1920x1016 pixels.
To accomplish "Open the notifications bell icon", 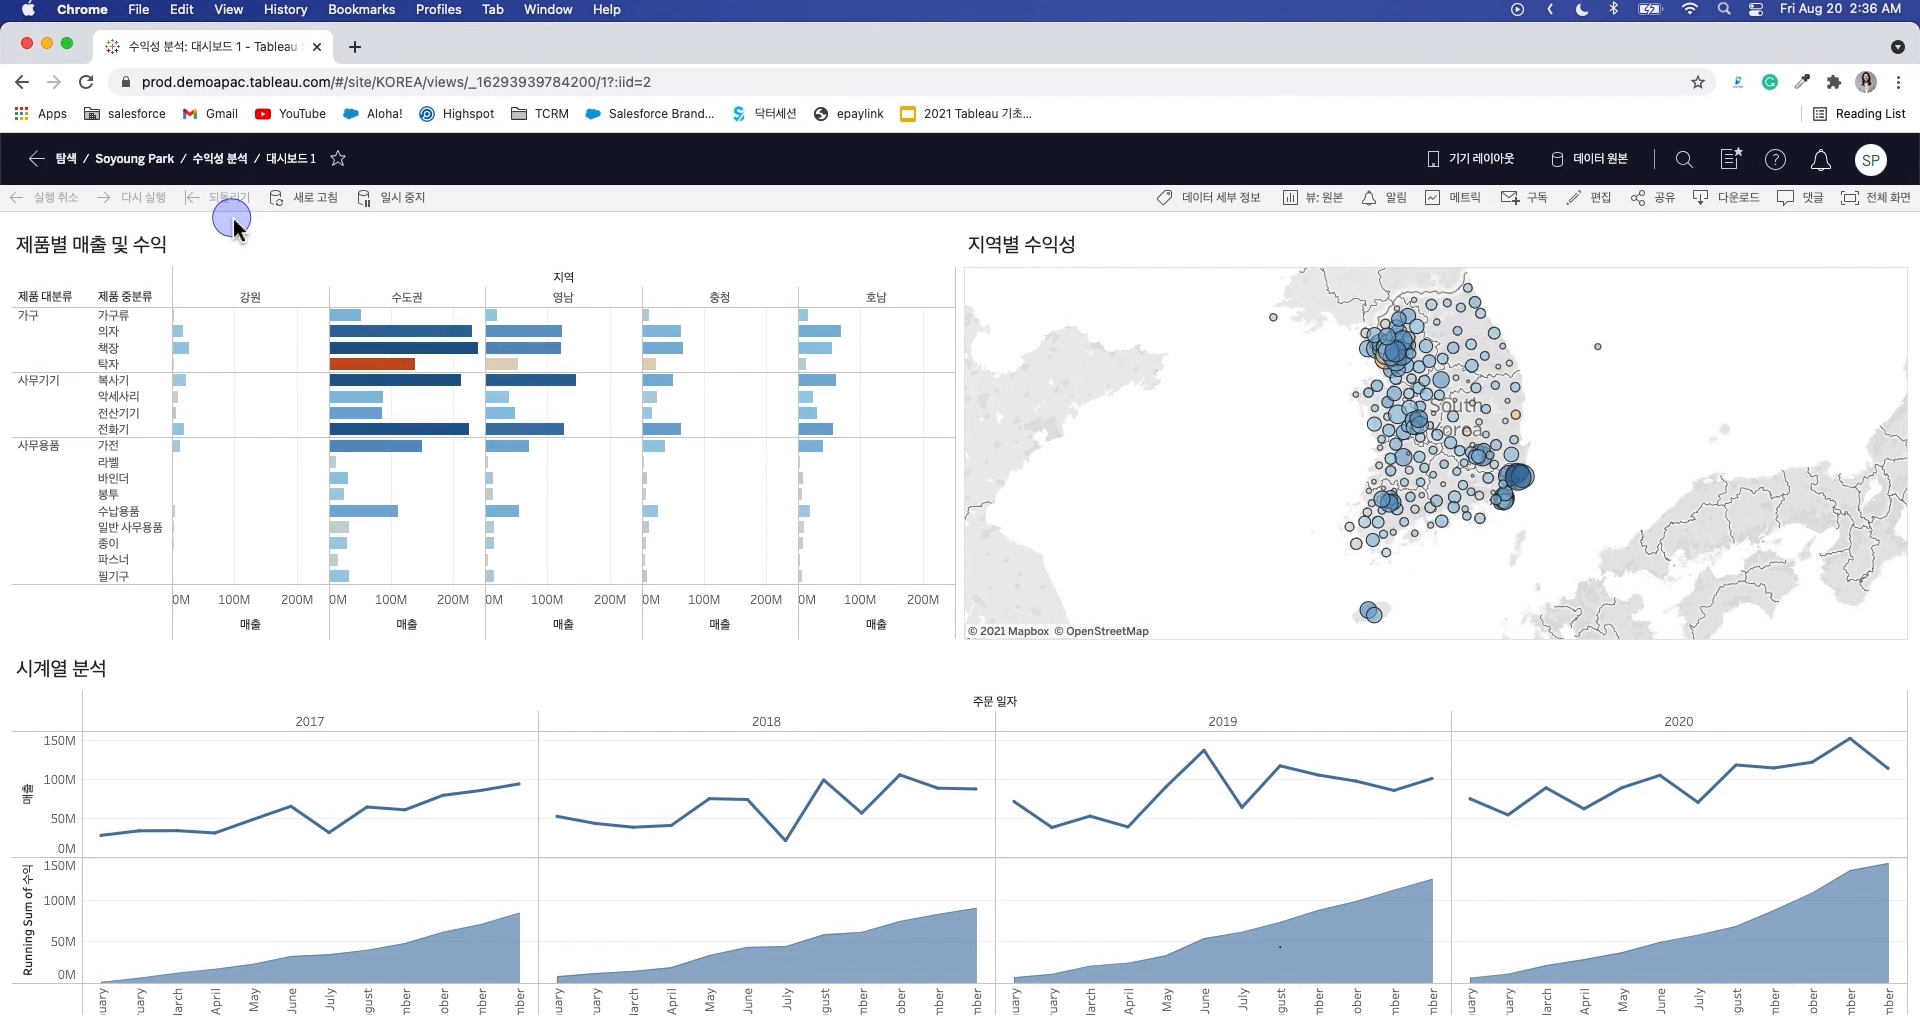I will pyautogui.click(x=1821, y=160).
